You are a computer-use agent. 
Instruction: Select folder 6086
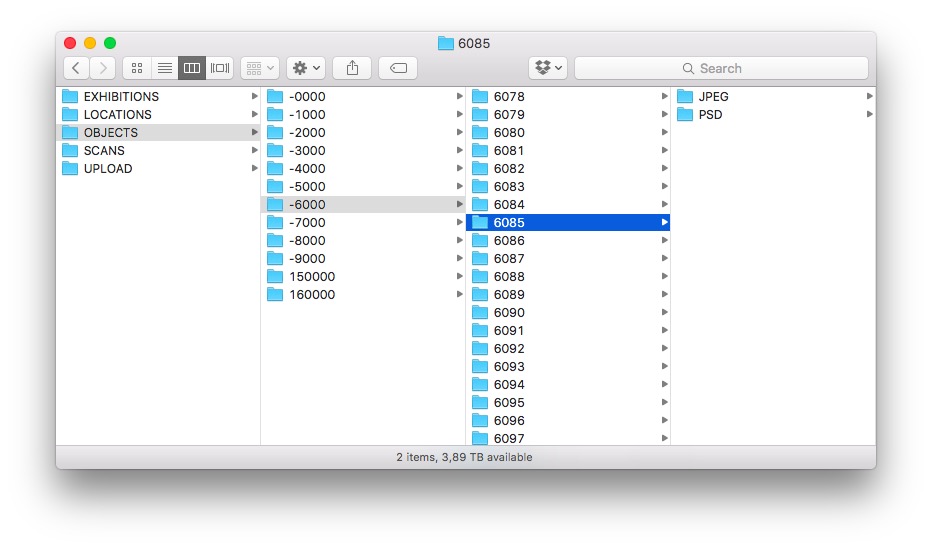point(568,241)
